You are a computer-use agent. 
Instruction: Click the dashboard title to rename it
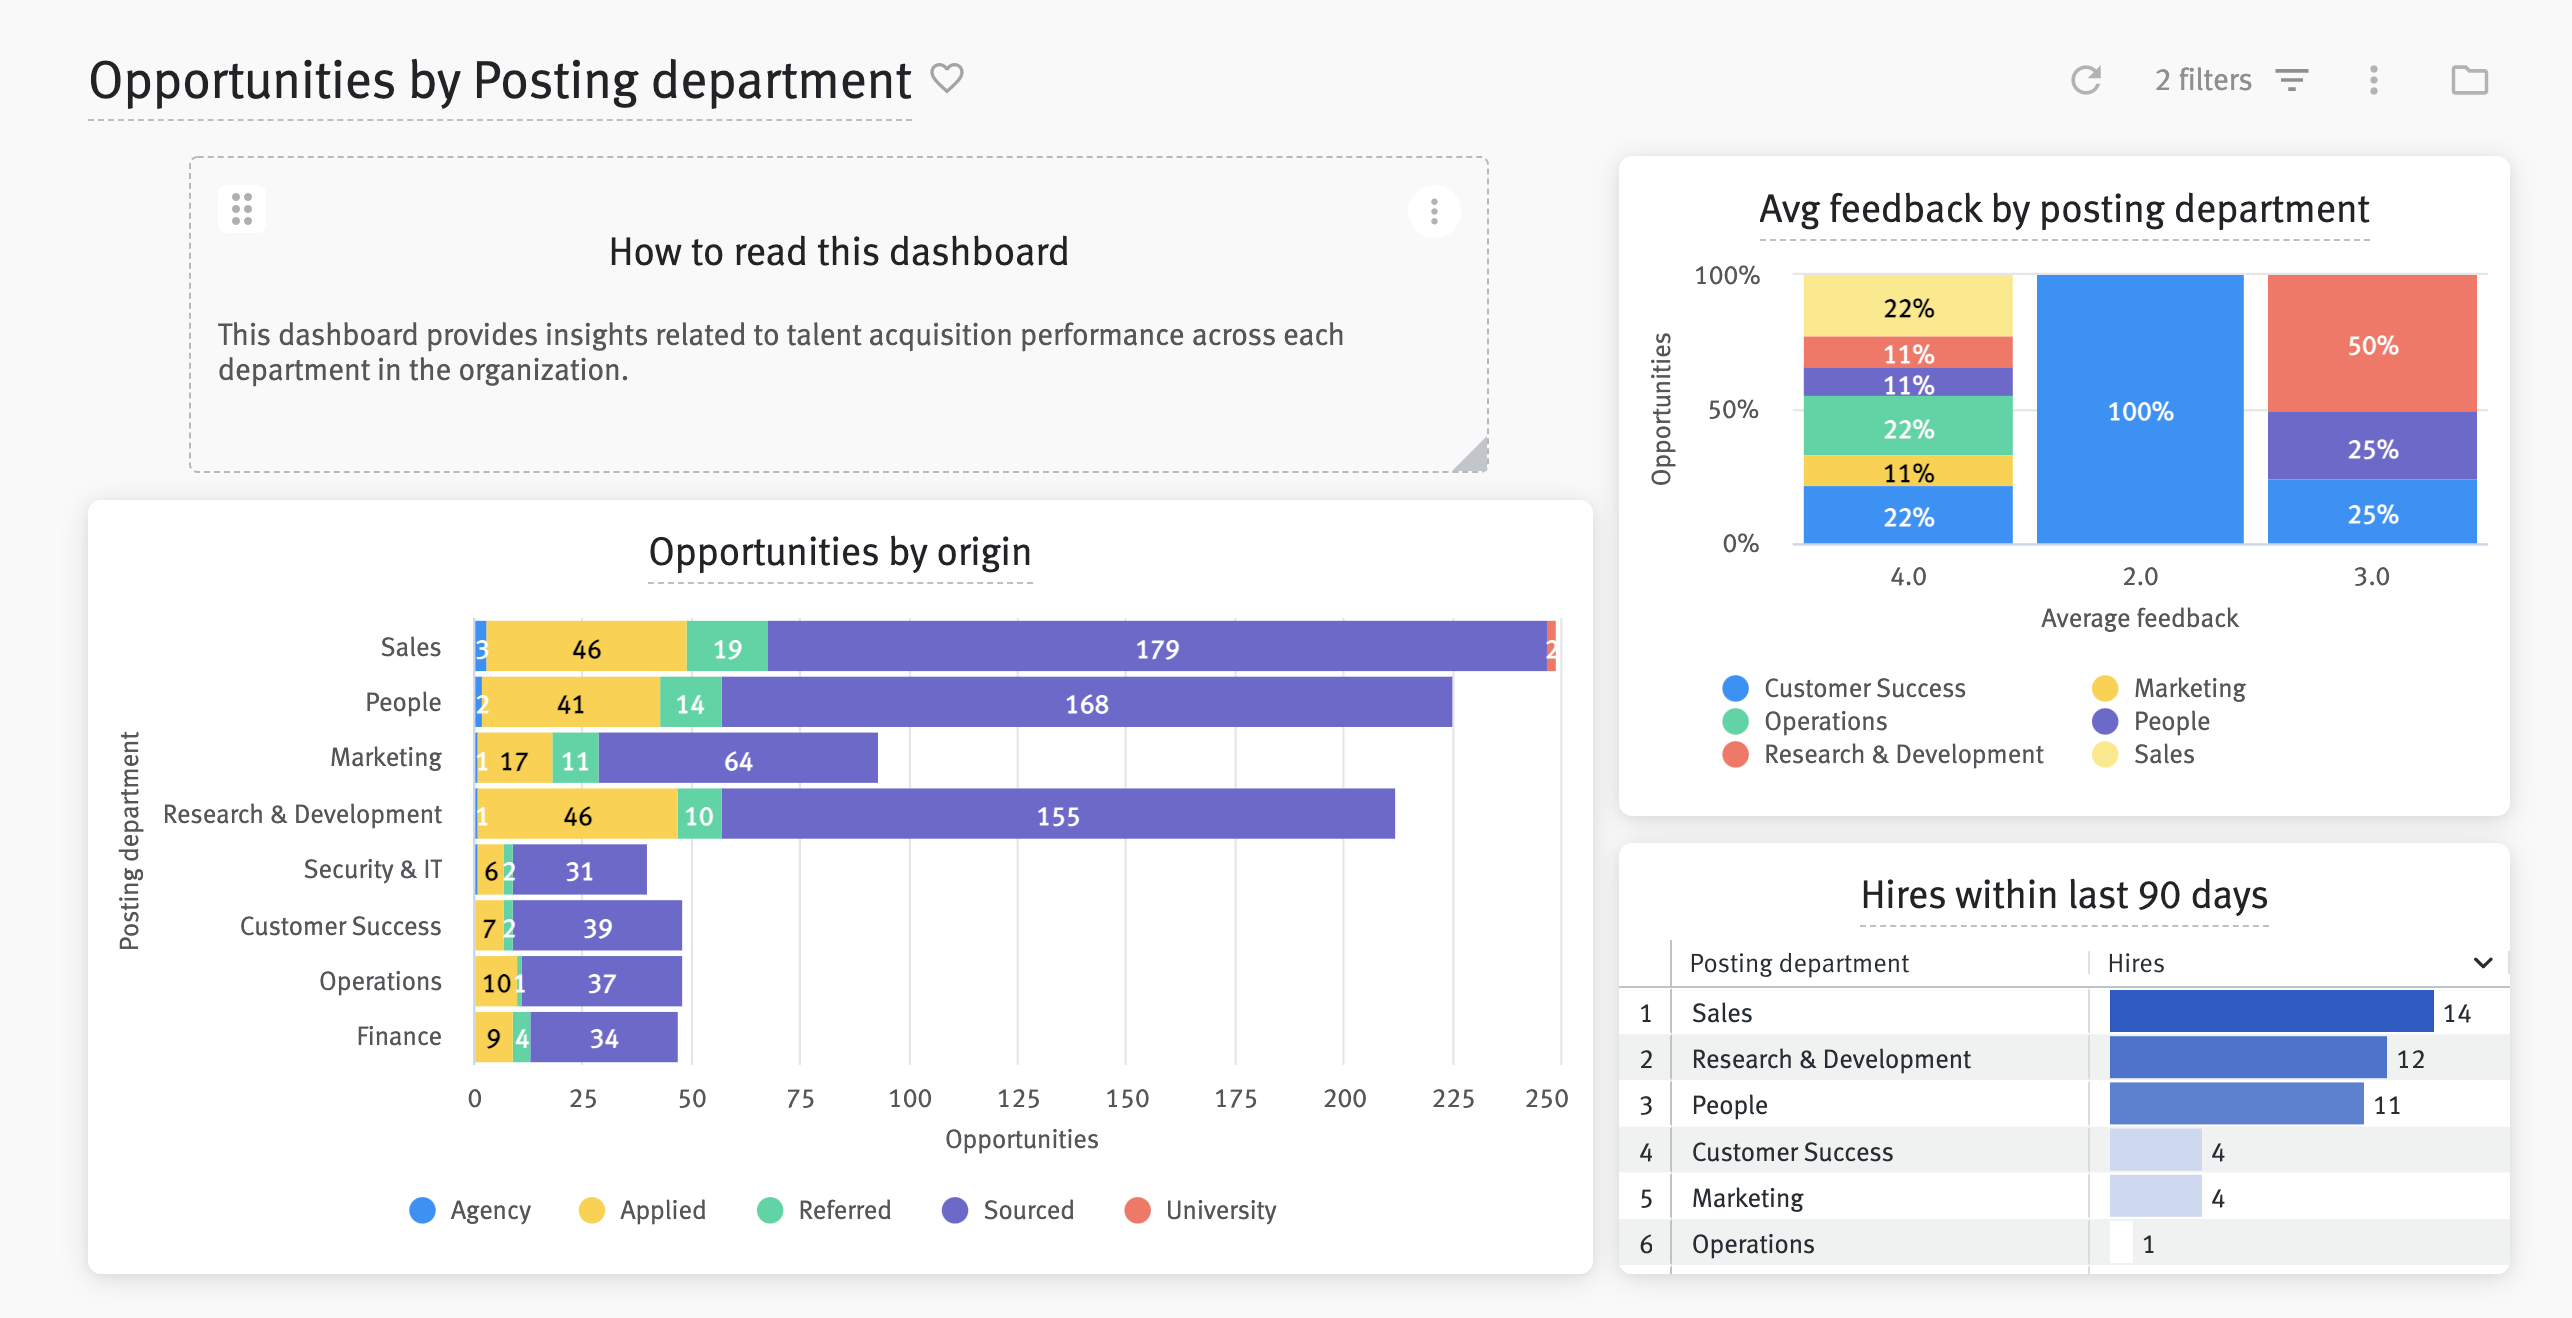(499, 79)
